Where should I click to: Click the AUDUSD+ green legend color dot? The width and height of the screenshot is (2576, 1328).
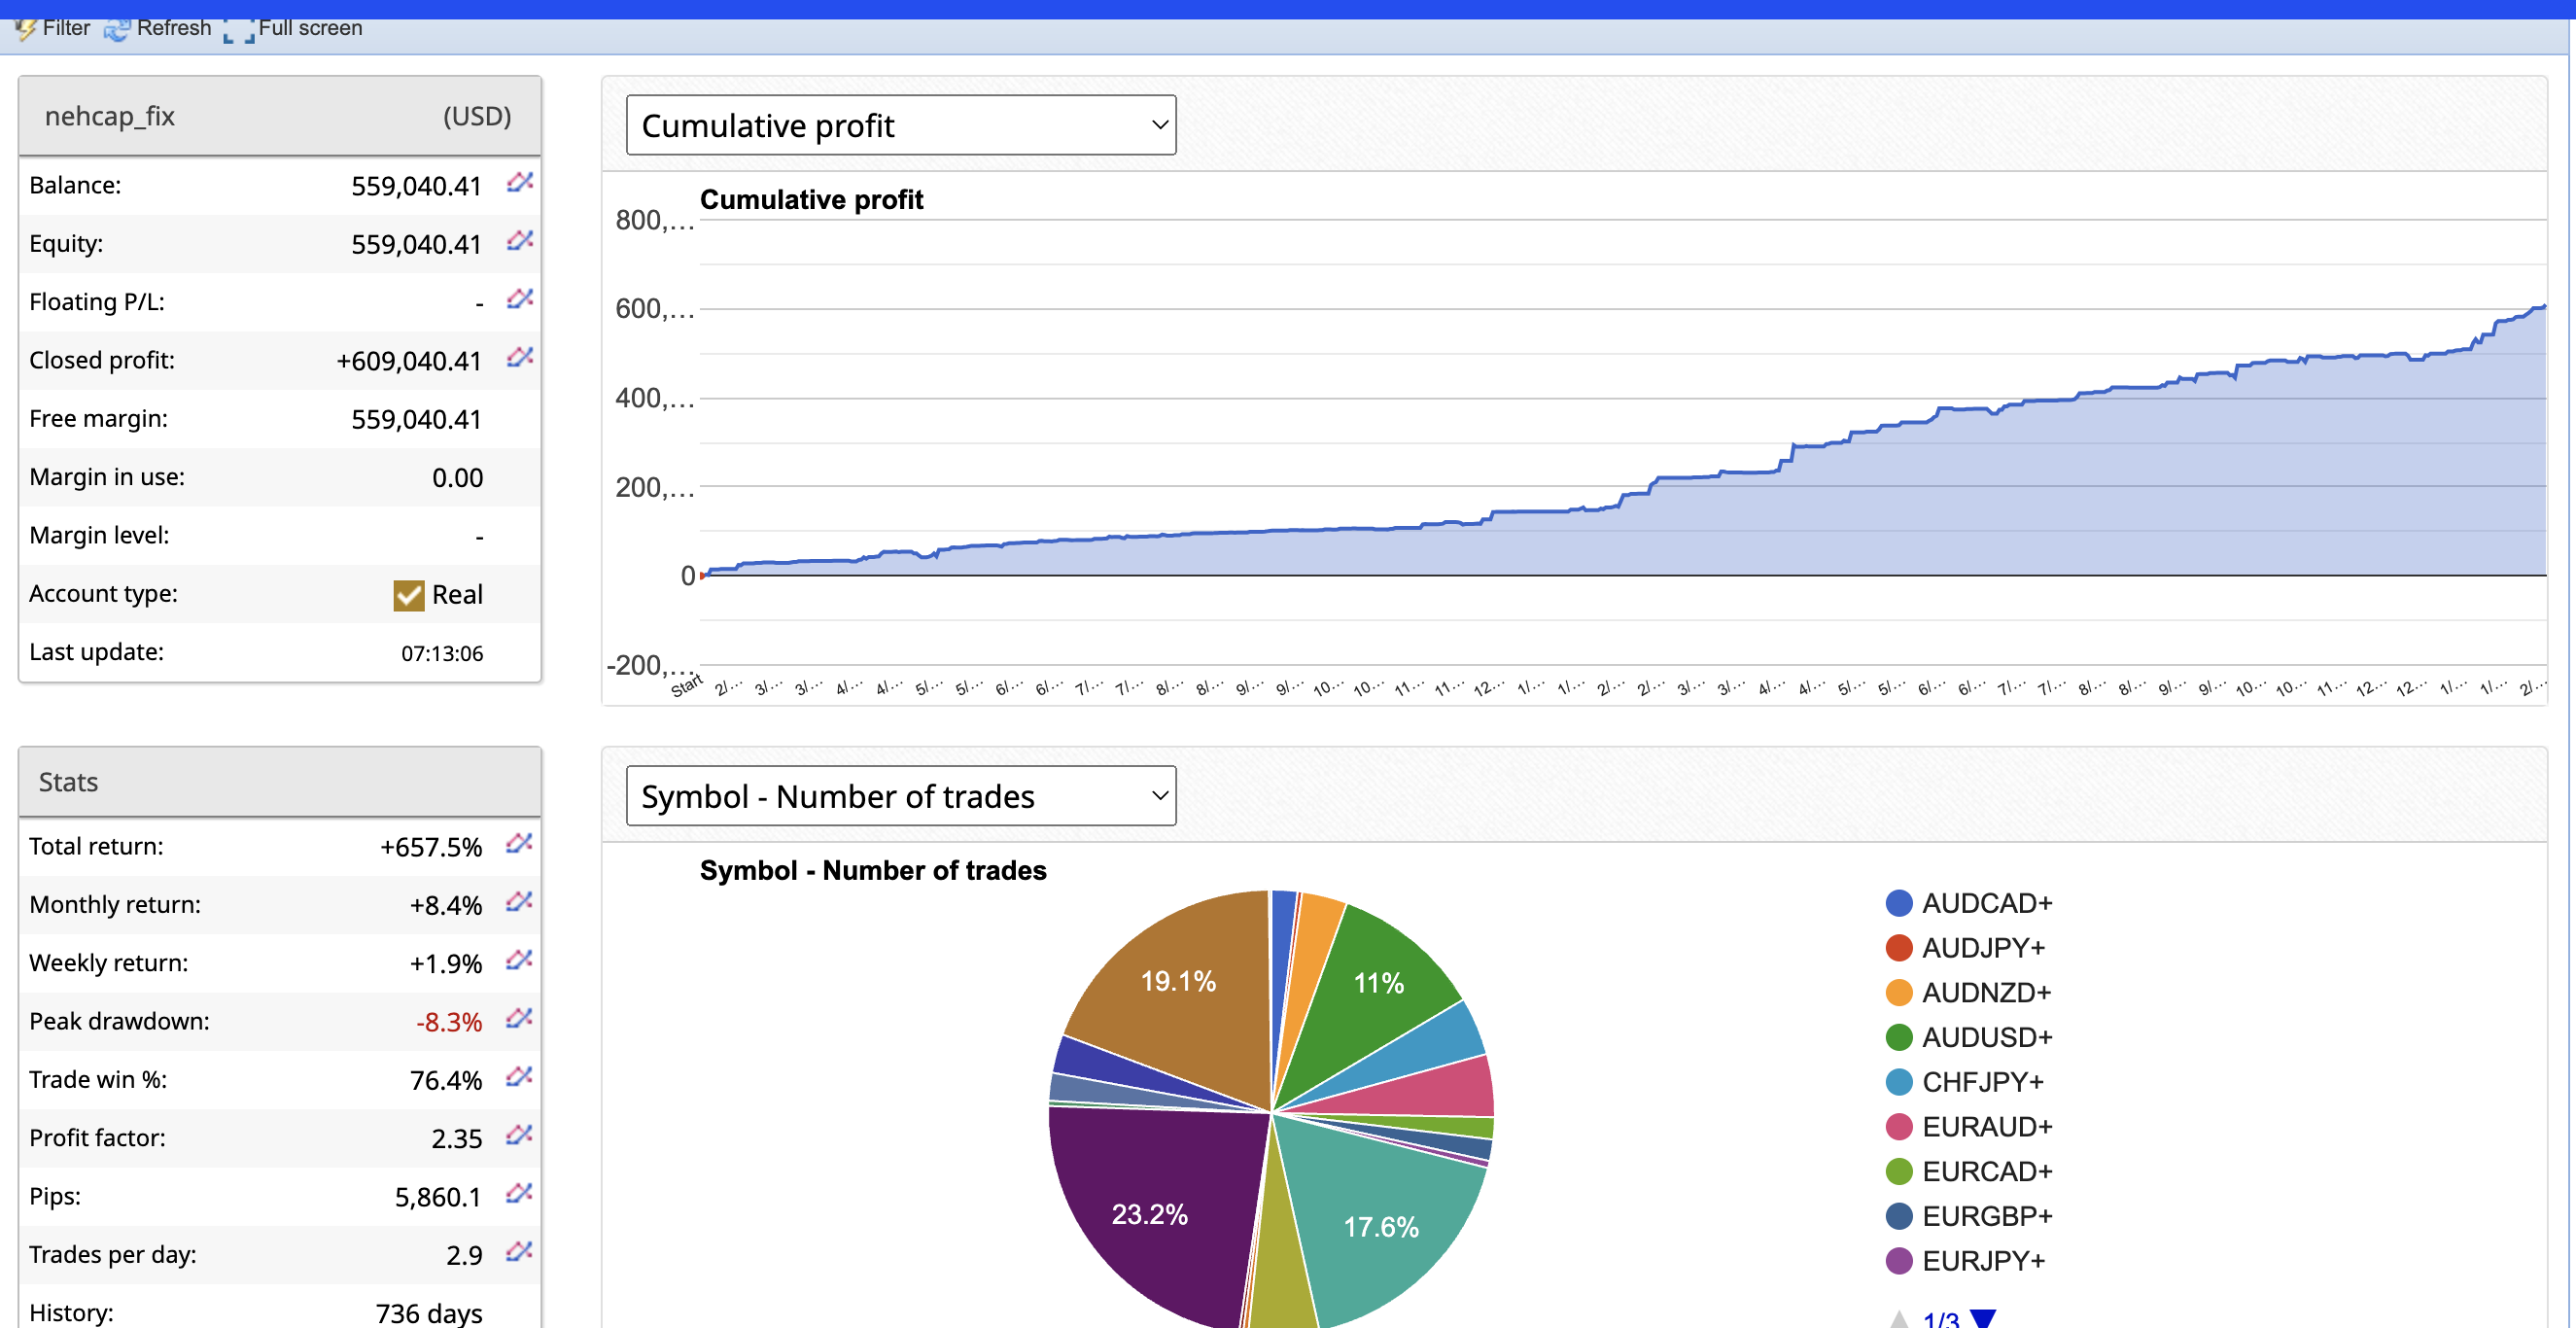click(1898, 1038)
